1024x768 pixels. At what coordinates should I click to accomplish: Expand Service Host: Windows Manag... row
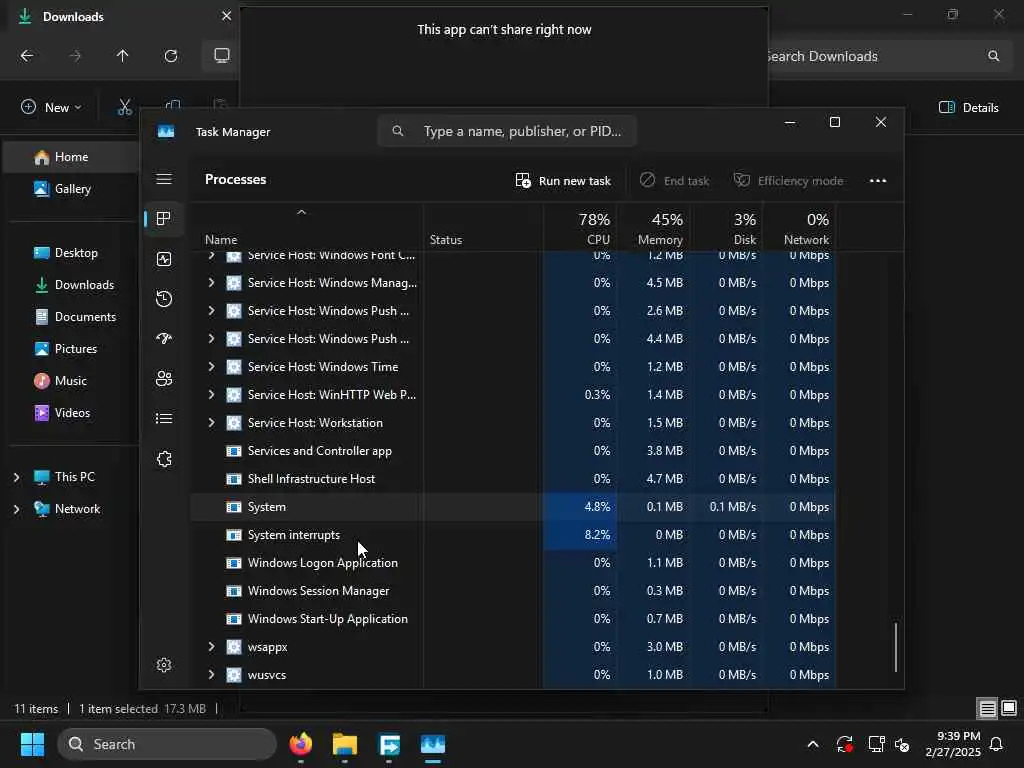(211, 283)
